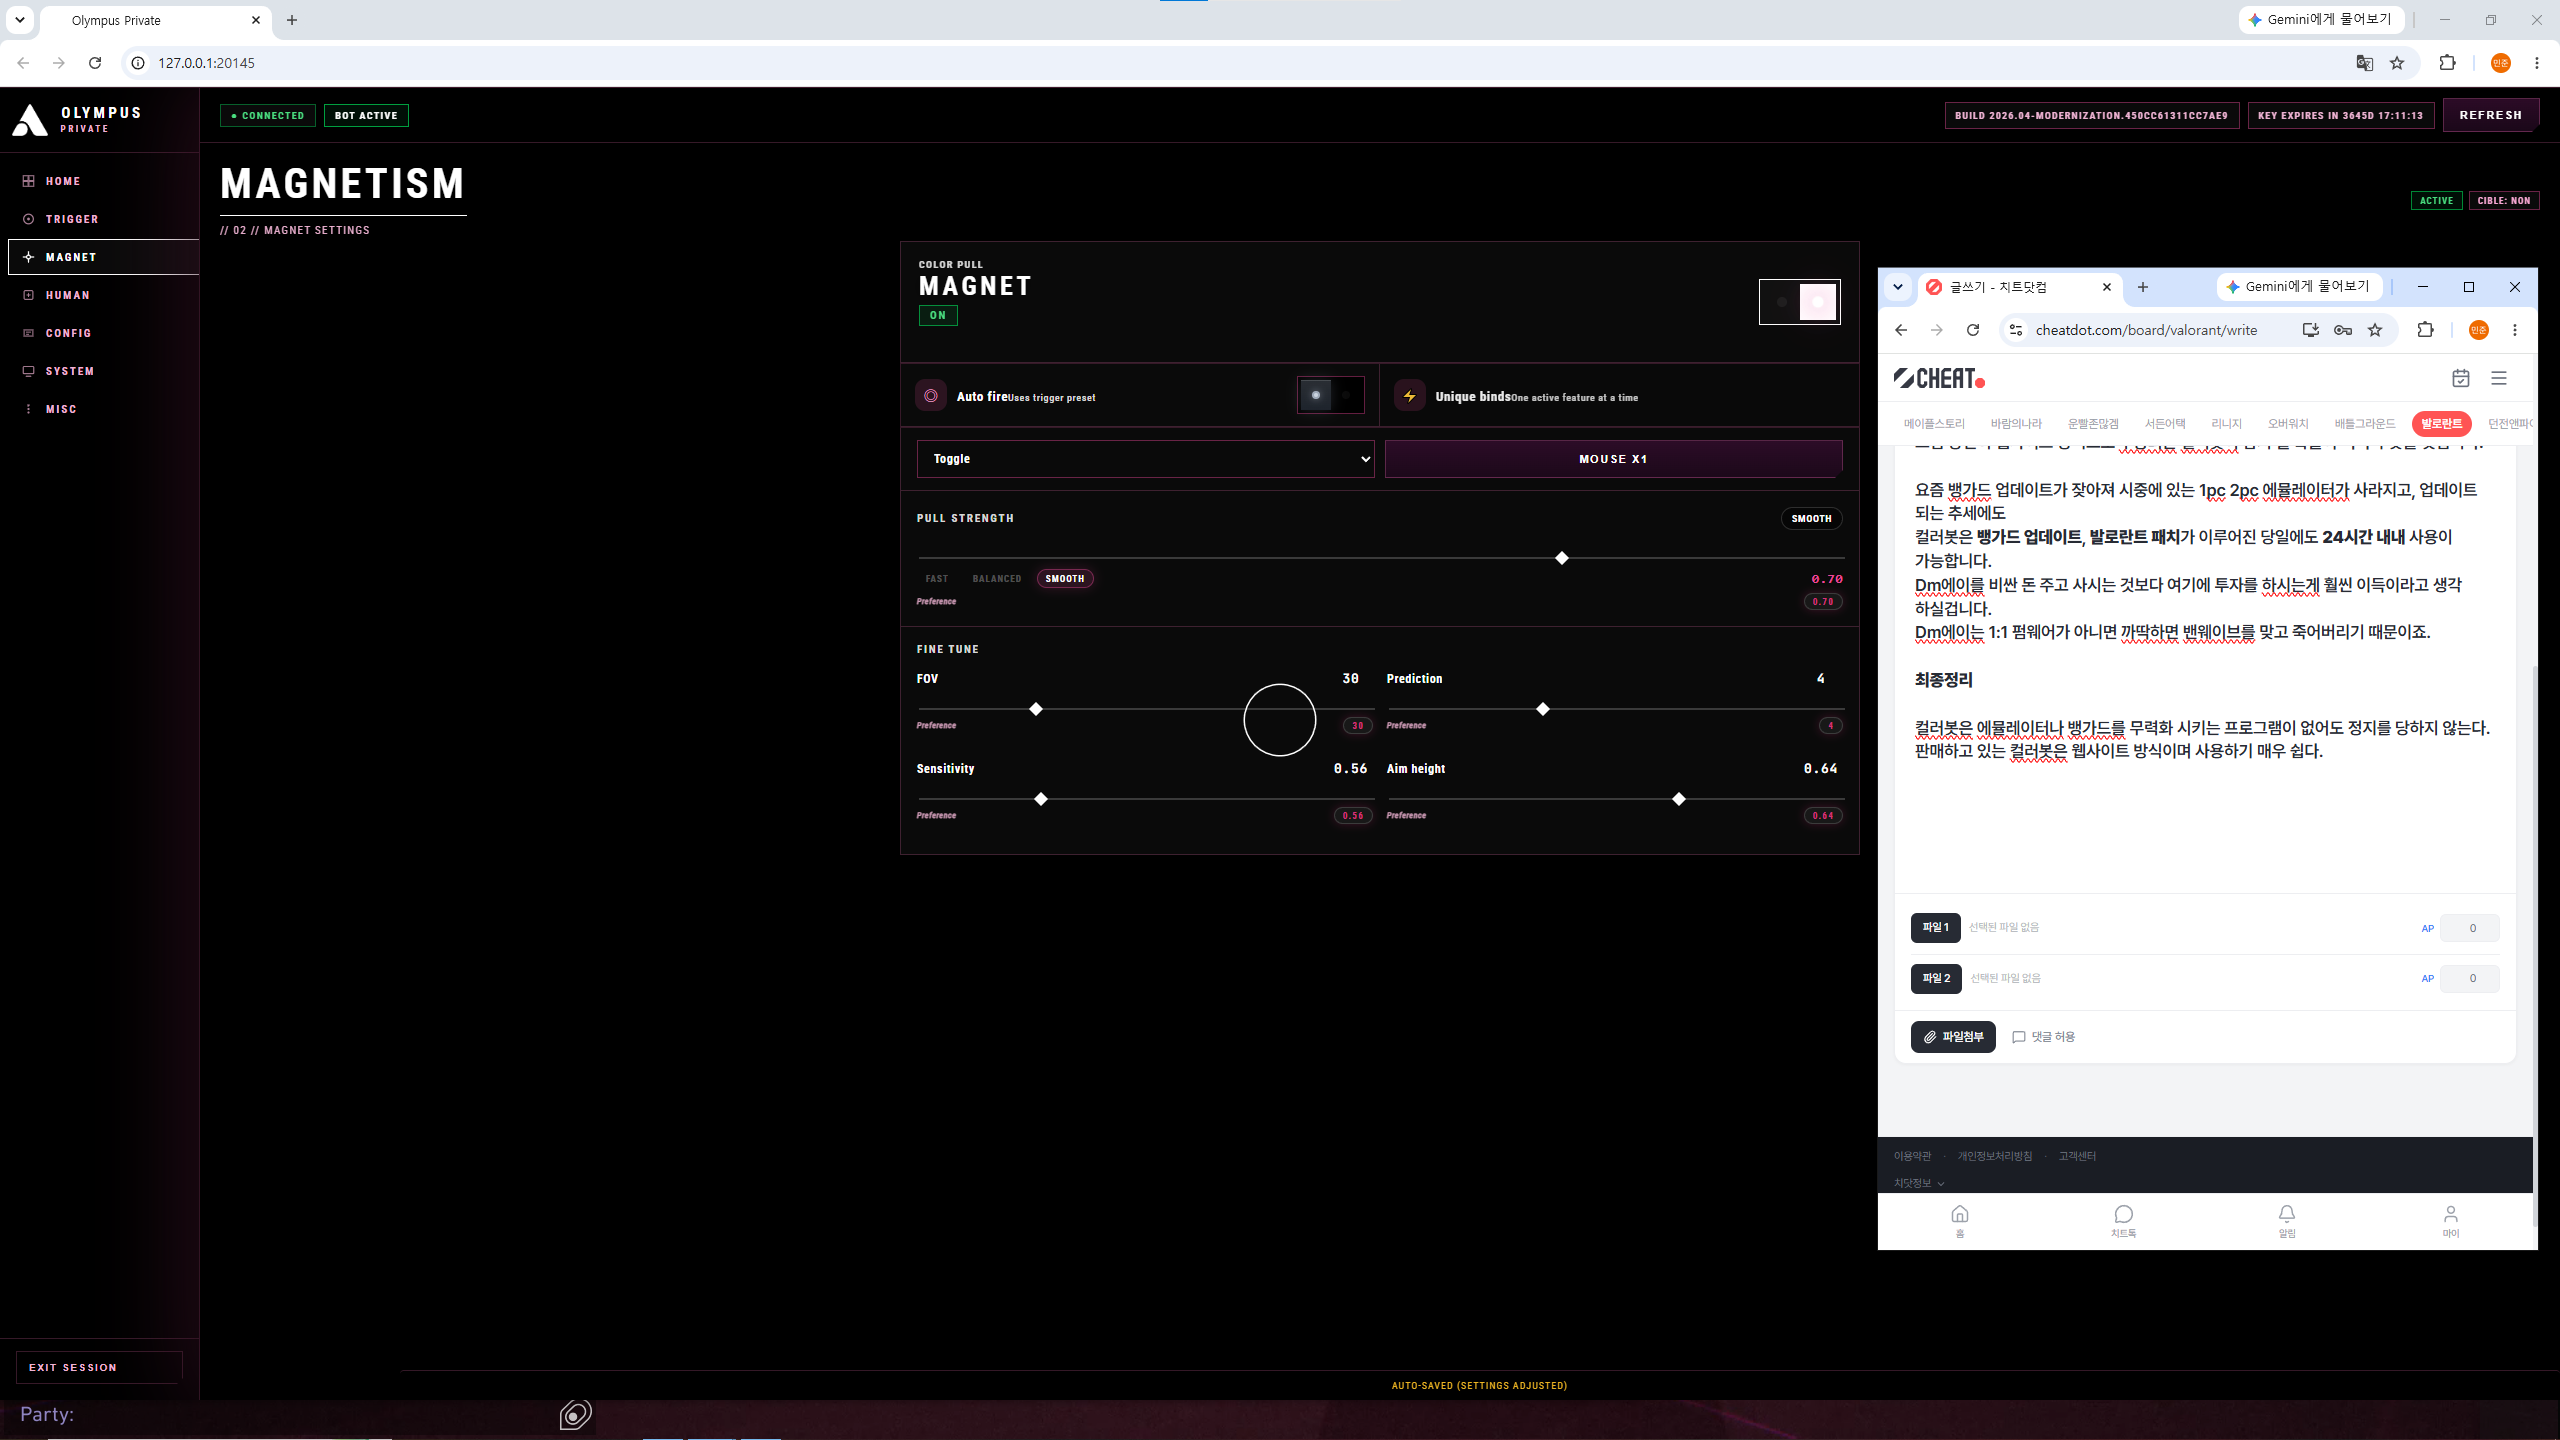Select the 발로란트 board tab
Screen dimensions: 2560x1440
(2441, 424)
